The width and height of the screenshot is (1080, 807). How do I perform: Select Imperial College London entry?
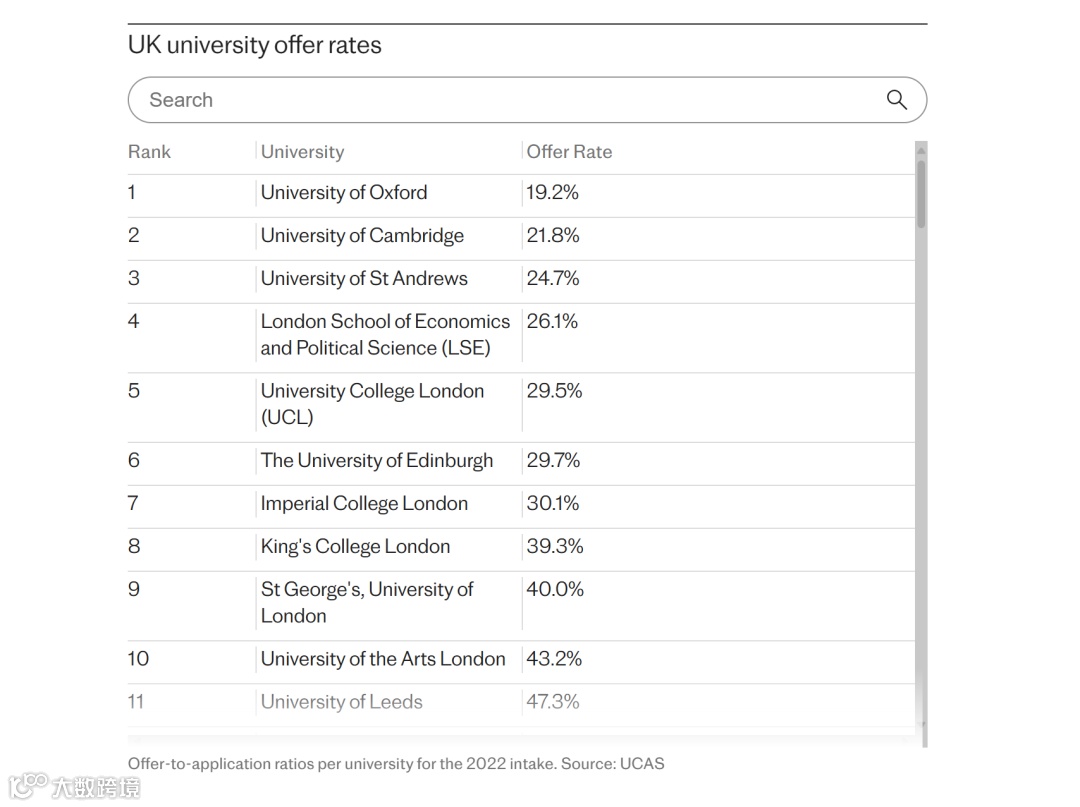364,503
